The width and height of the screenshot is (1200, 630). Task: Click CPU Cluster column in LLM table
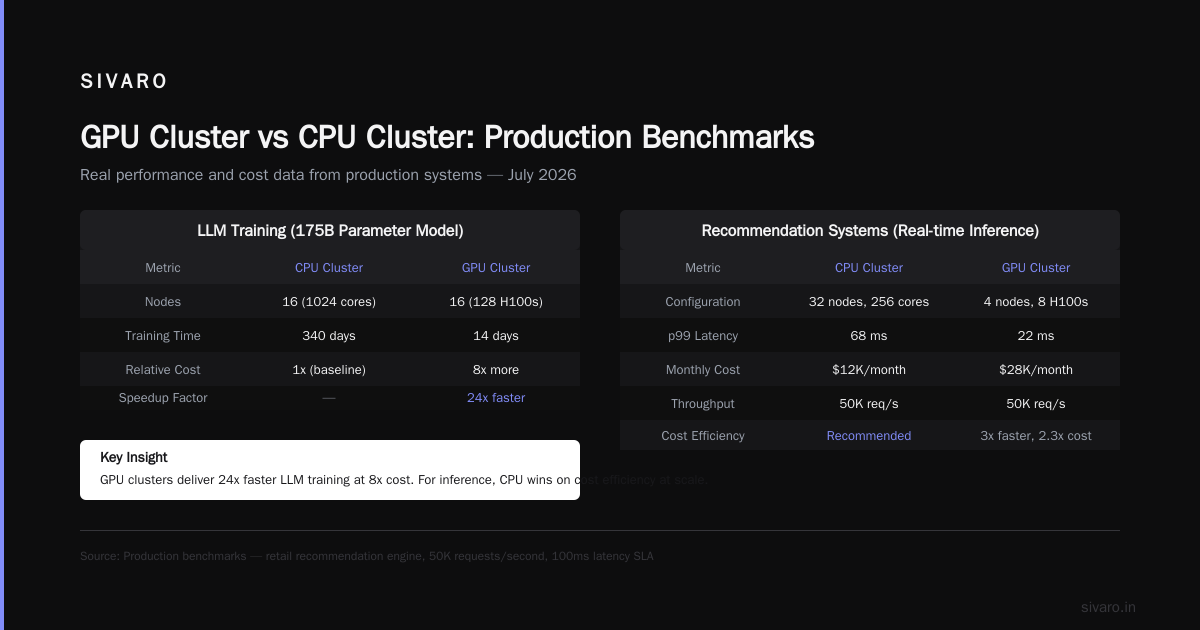click(329, 268)
